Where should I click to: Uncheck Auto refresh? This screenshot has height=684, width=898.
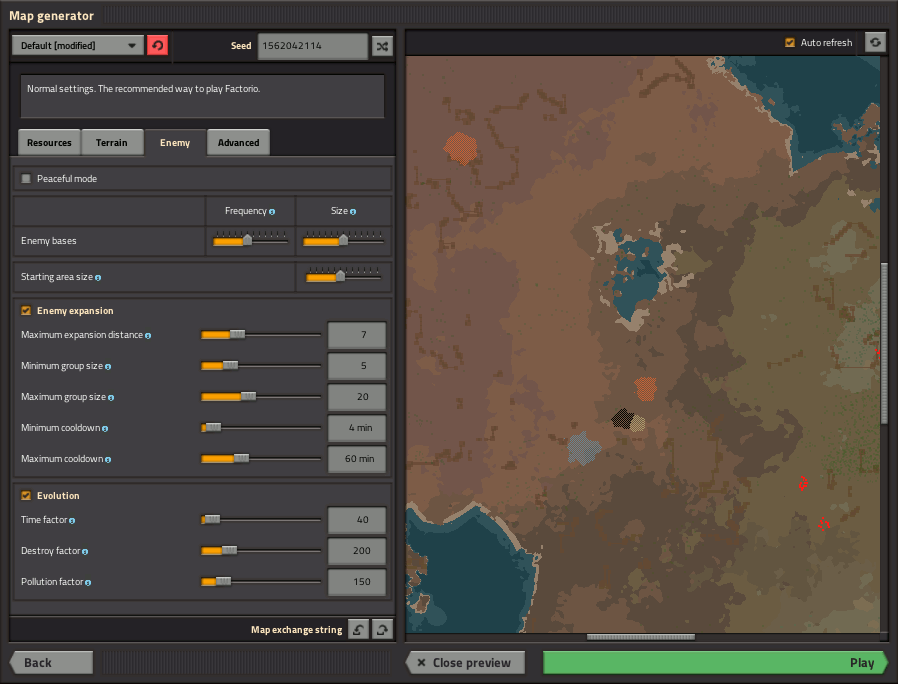click(790, 42)
